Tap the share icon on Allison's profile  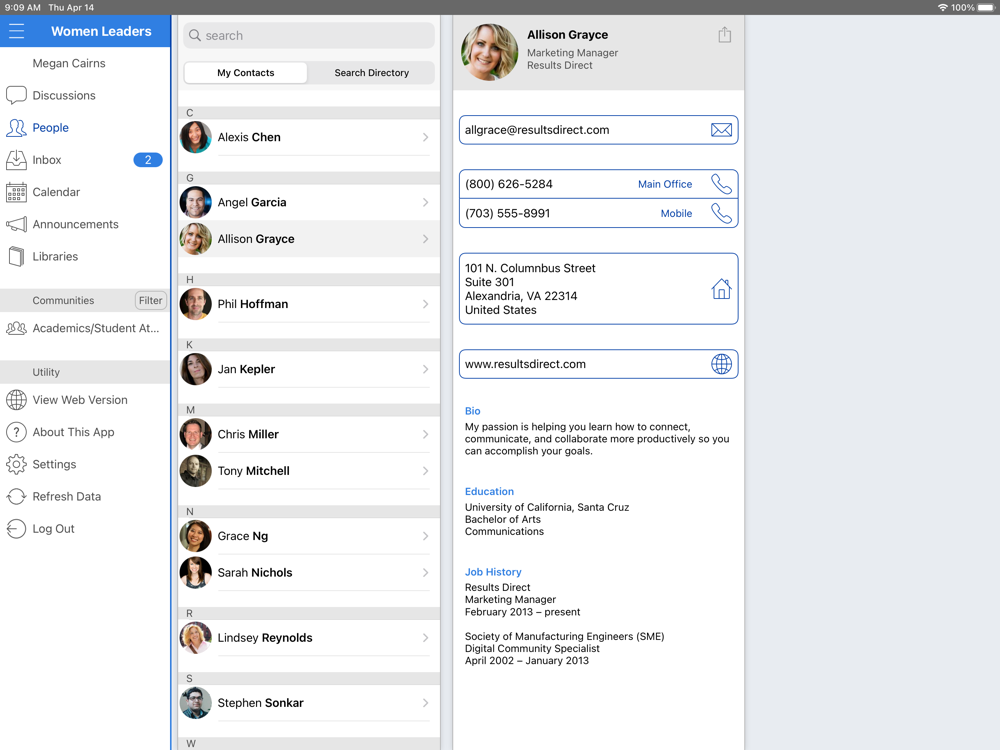725,35
